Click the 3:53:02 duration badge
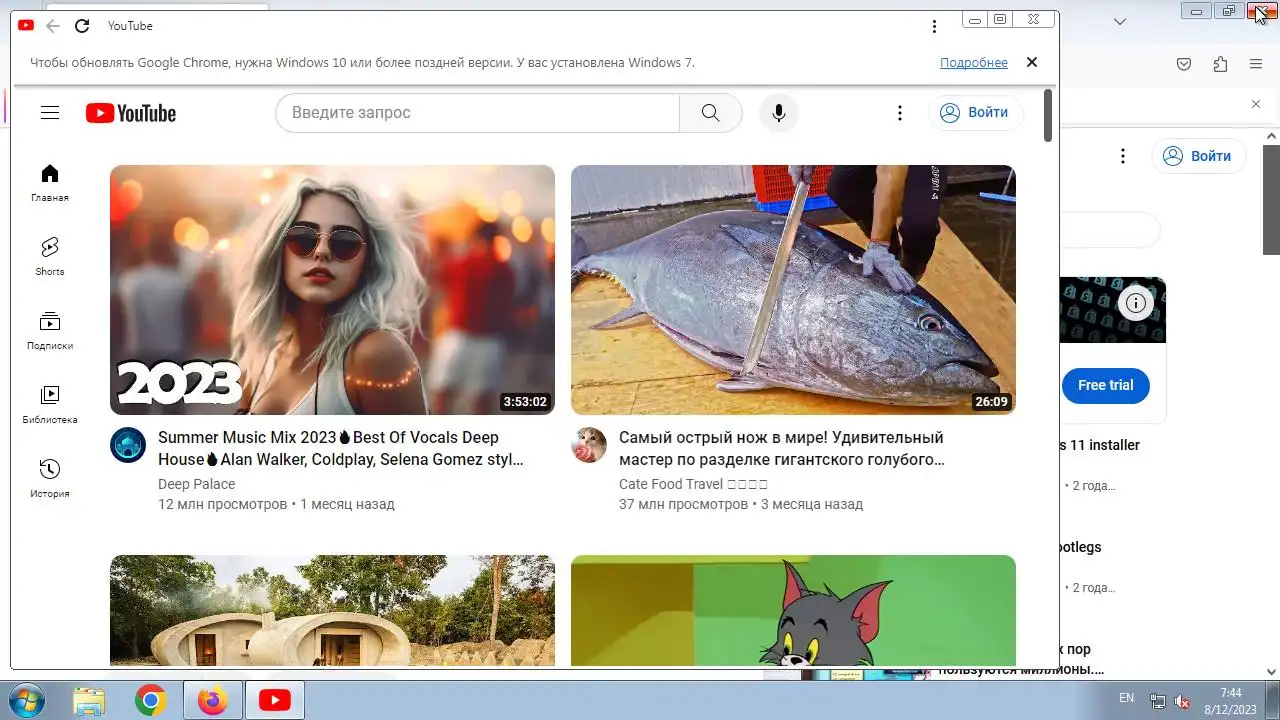1280x720 pixels. (x=525, y=402)
